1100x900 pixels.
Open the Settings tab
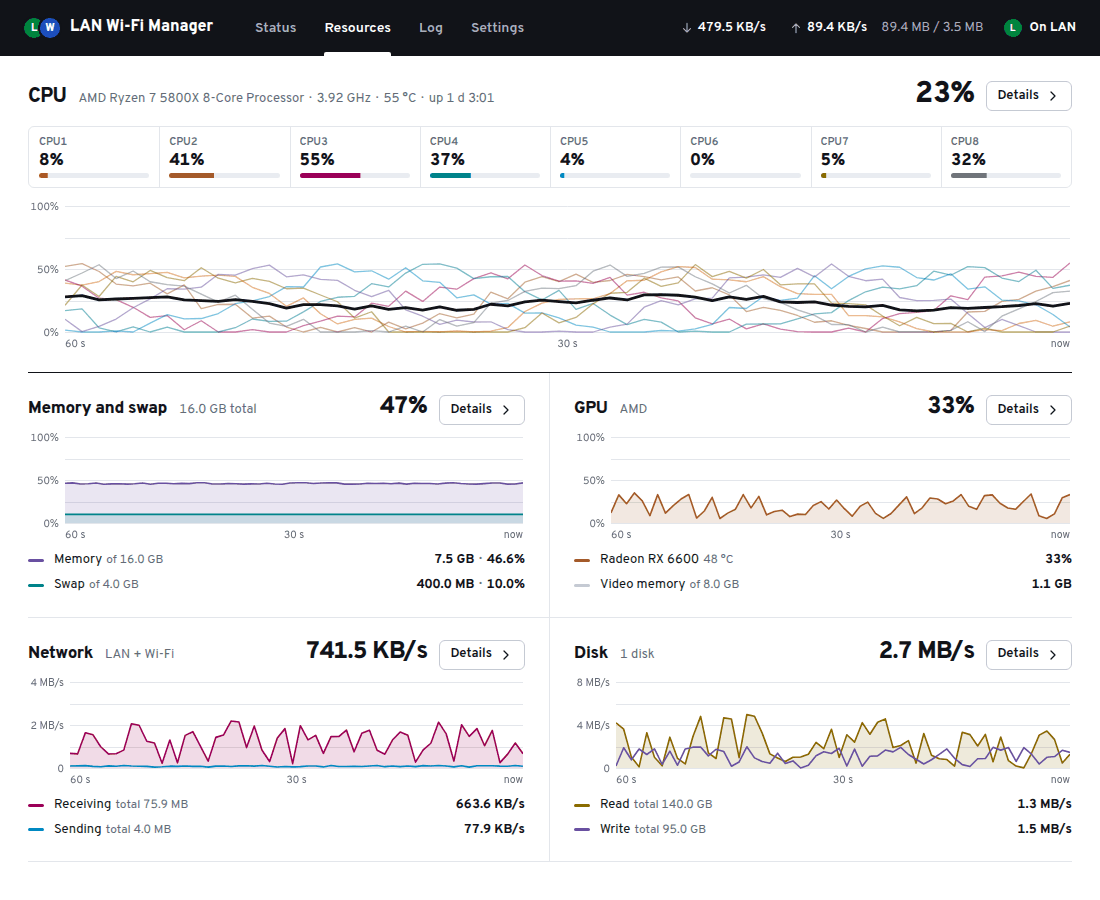coord(497,27)
